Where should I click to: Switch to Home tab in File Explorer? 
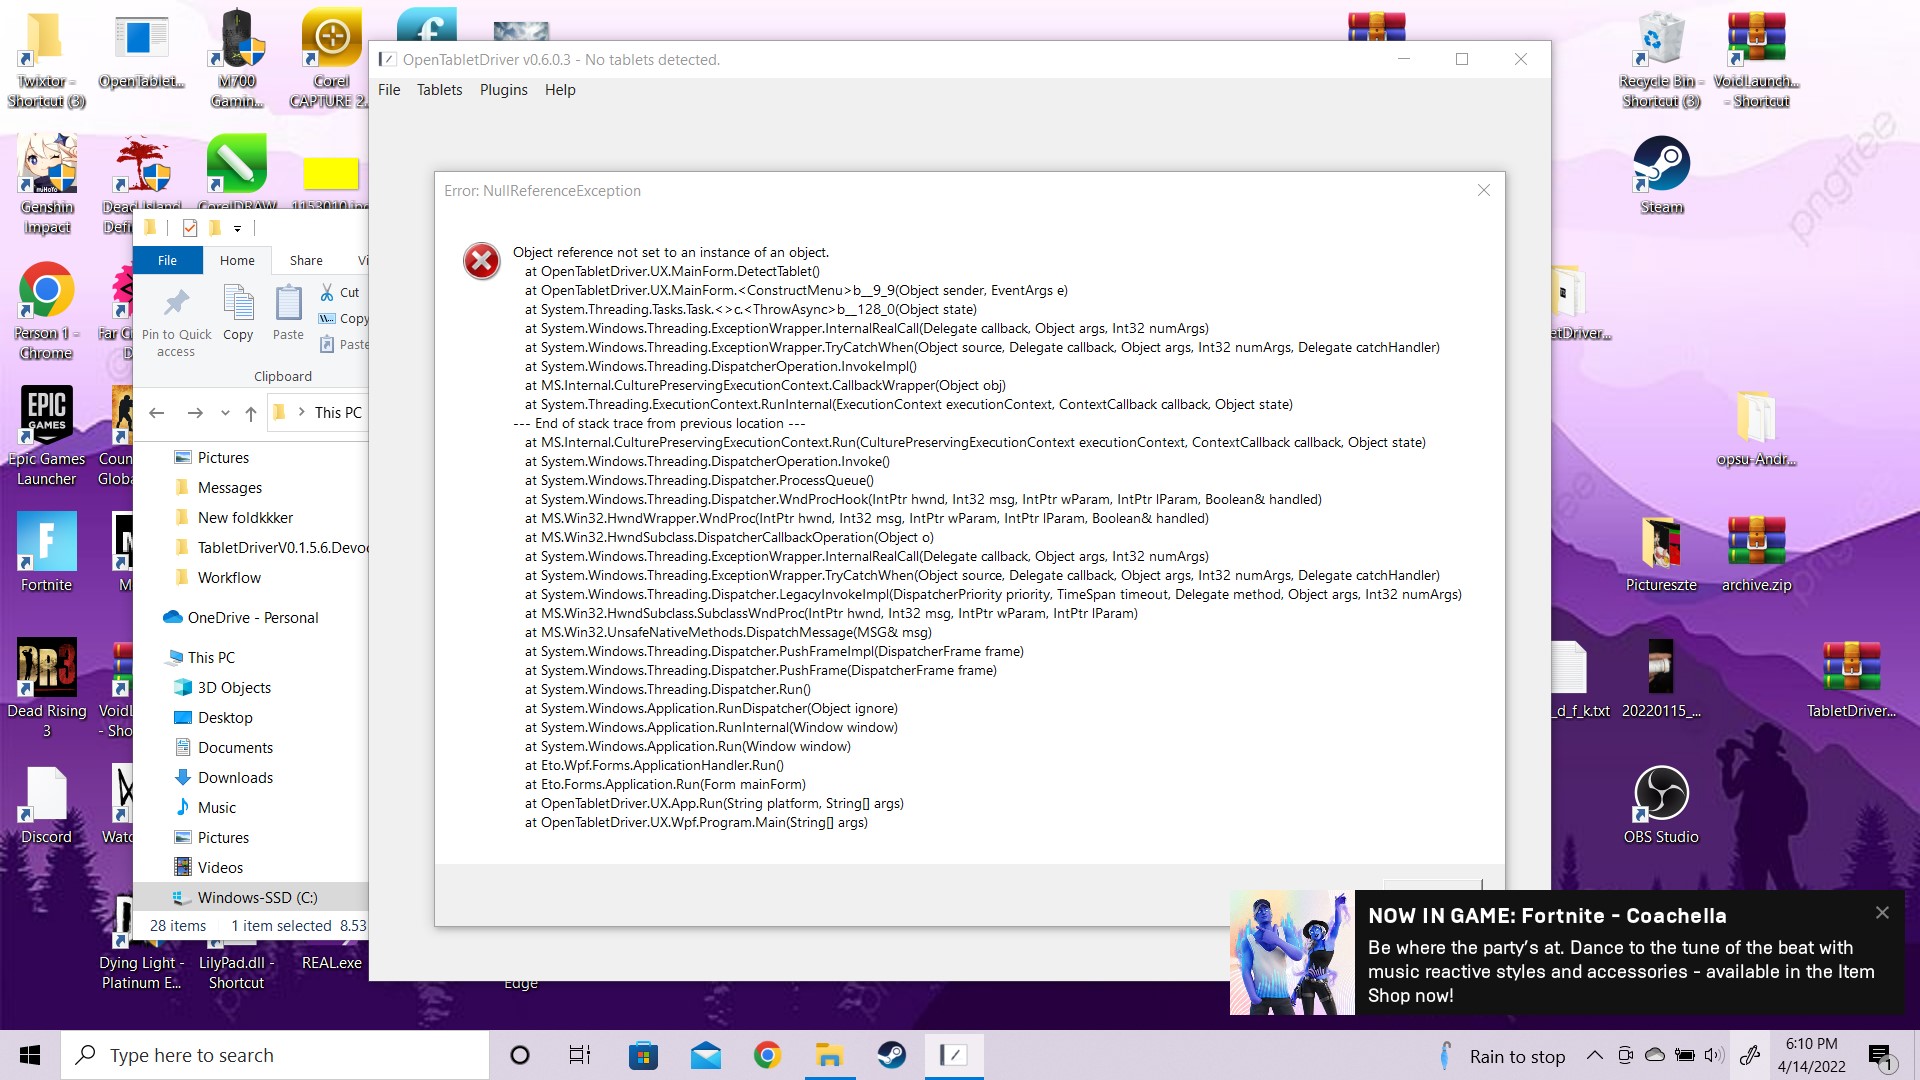click(x=237, y=260)
